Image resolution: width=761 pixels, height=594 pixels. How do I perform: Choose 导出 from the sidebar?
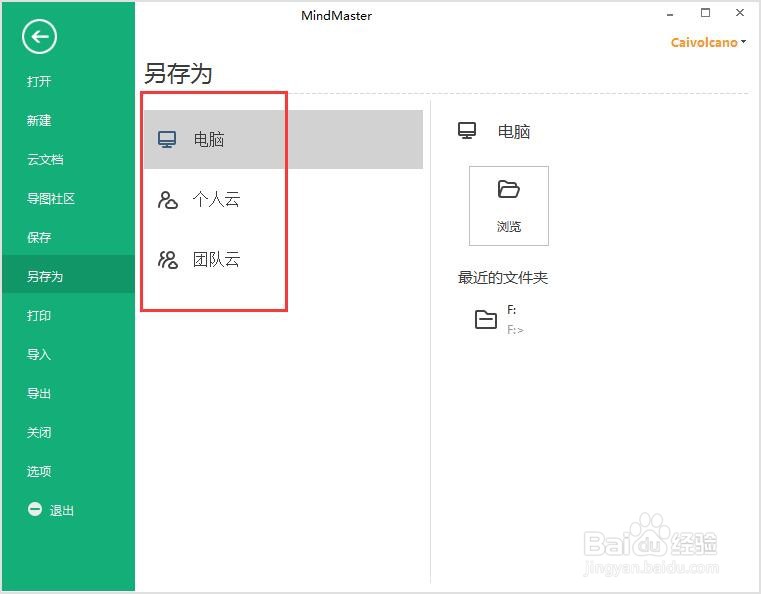(x=39, y=393)
